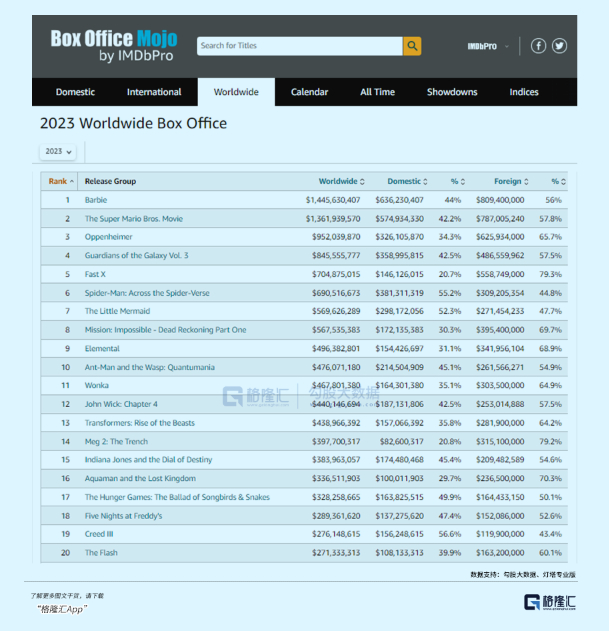
Task: Open the Calendar tab
Action: click(x=310, y=92)
